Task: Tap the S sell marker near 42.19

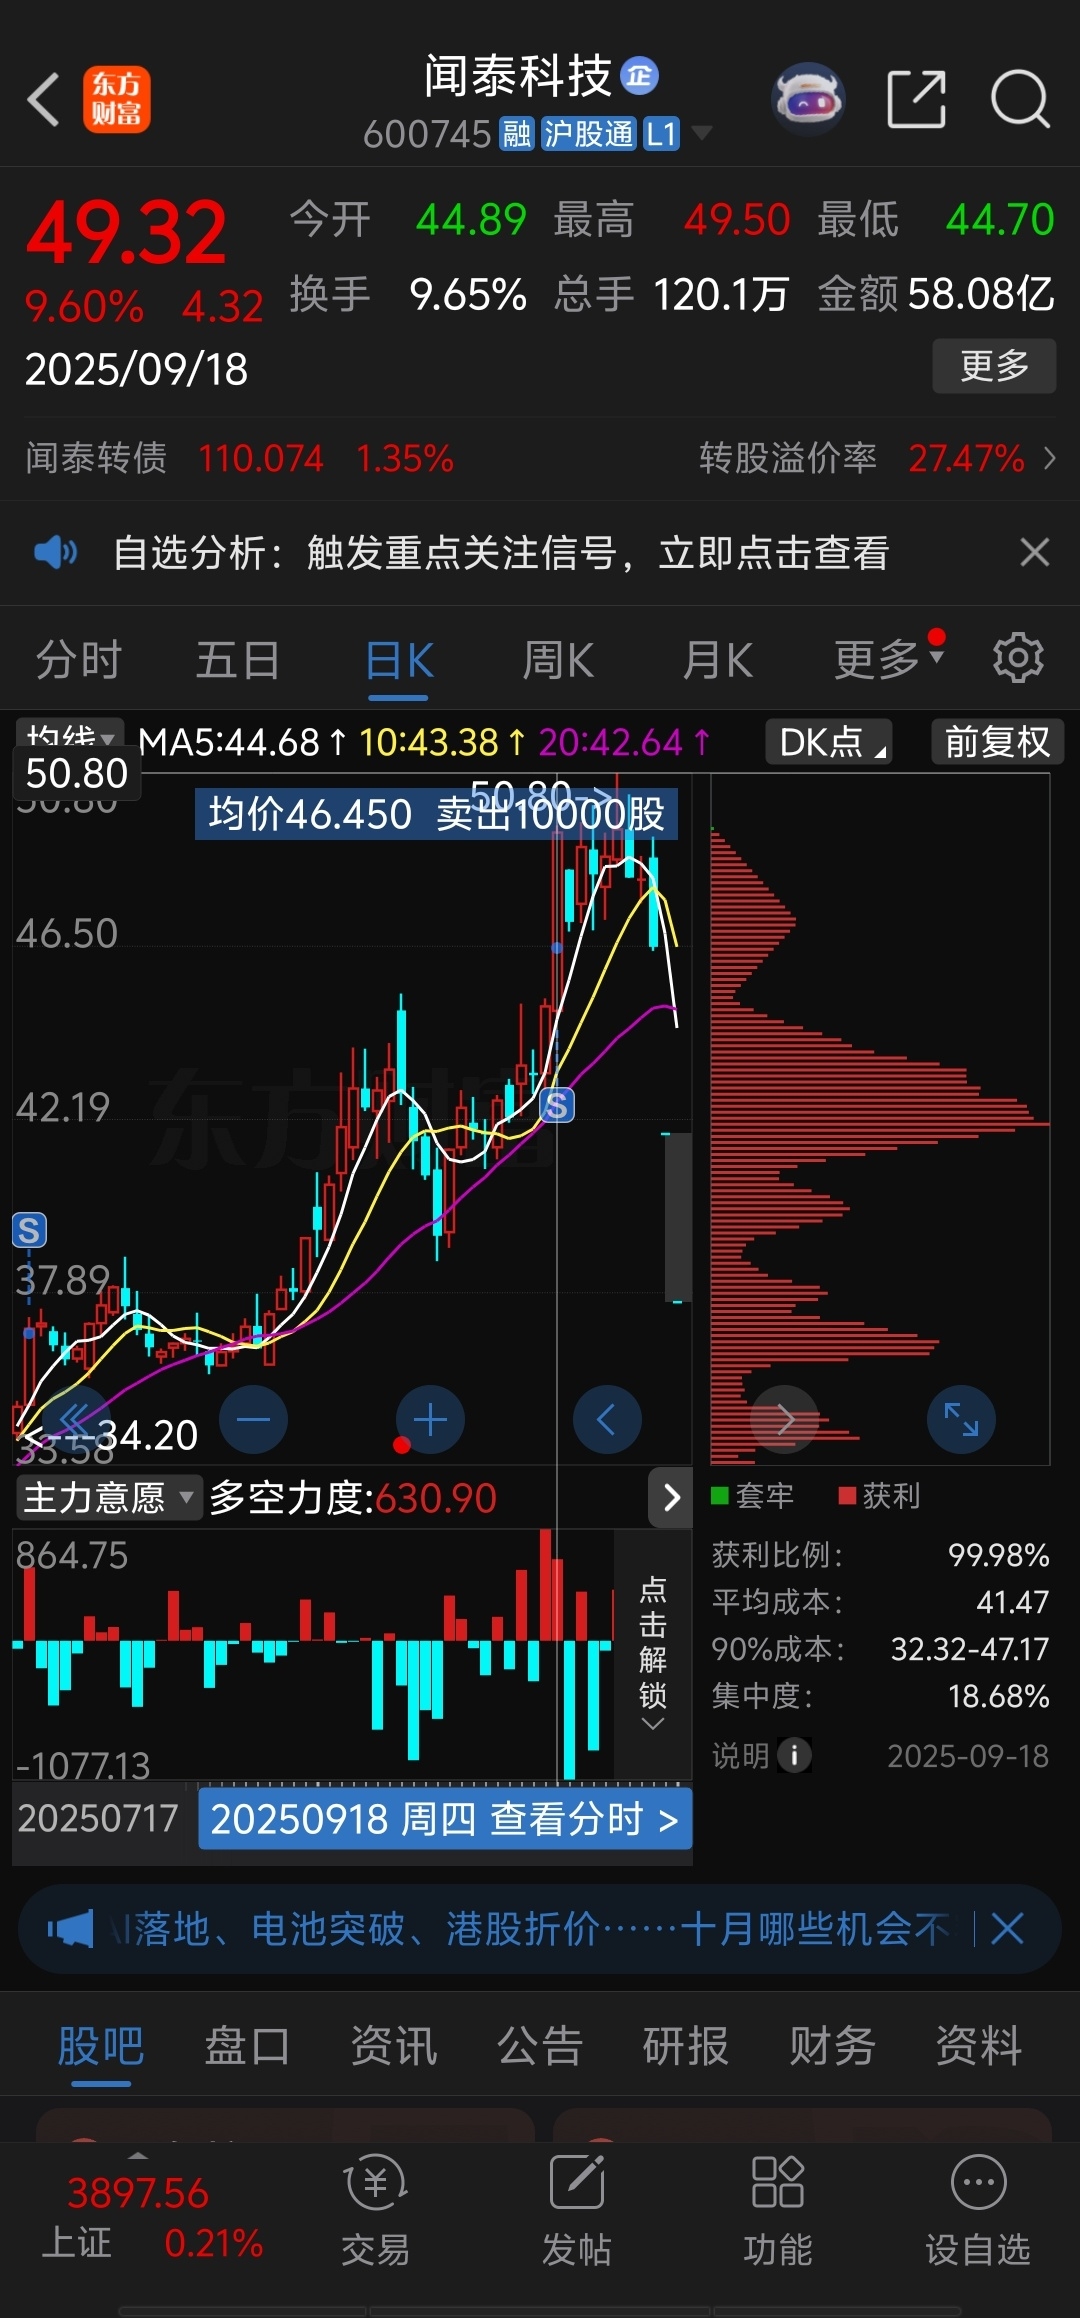Action: click(x=557, y=1105)
